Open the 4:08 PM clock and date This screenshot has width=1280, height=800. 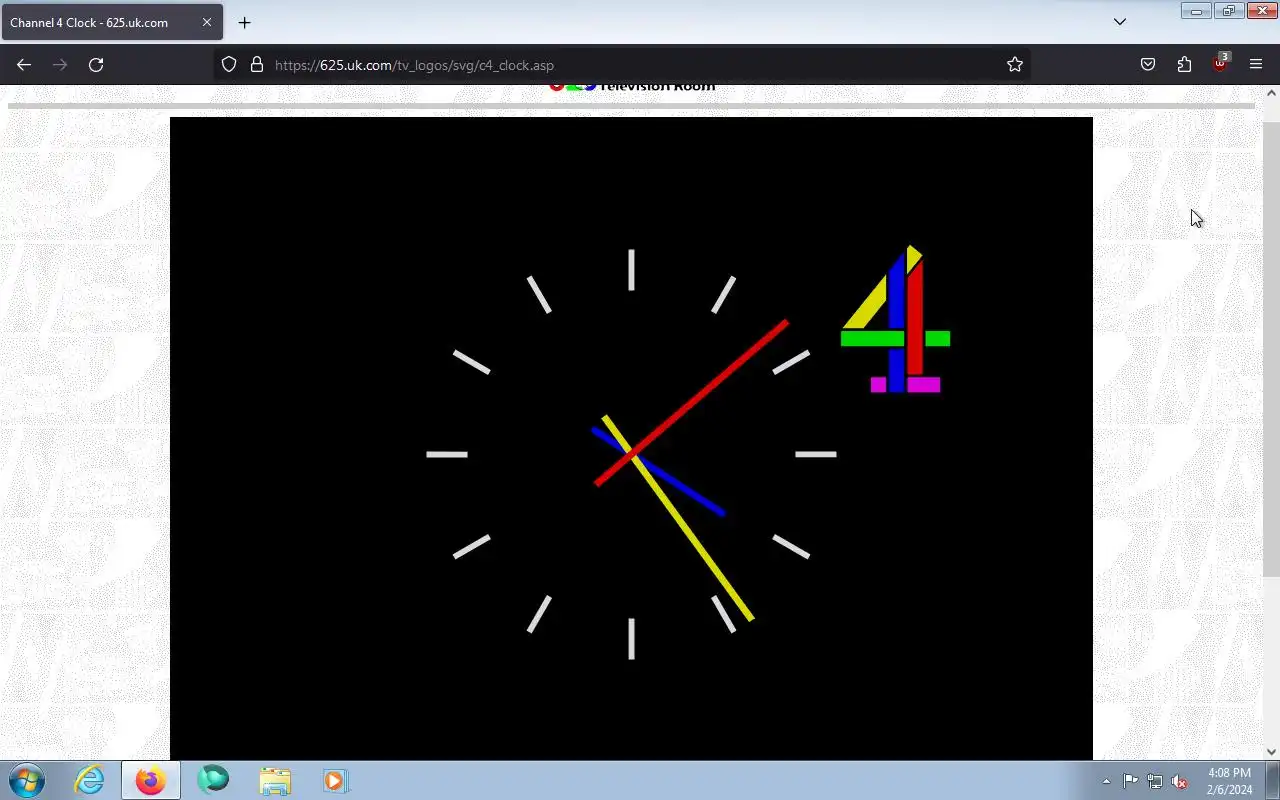(1229, 781)
